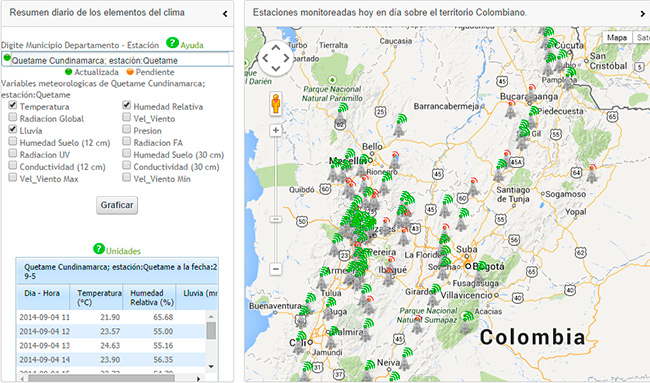This screenshot has width=650, height=383.
Task: Enable the Radiacion Global checkbox
Action: pyautogui.click(x=13, y=117)
